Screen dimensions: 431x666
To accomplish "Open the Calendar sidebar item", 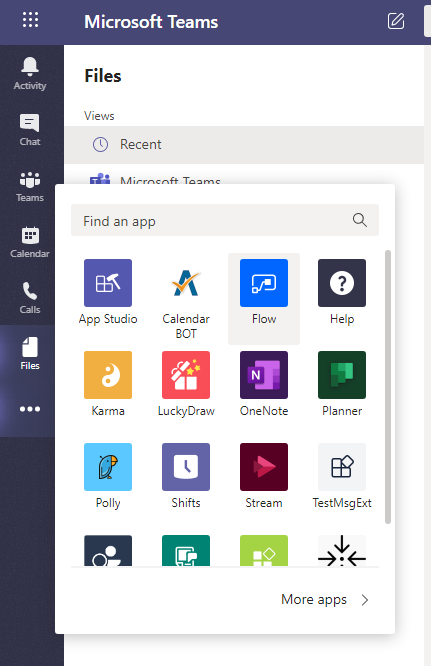I will [30, 242].
